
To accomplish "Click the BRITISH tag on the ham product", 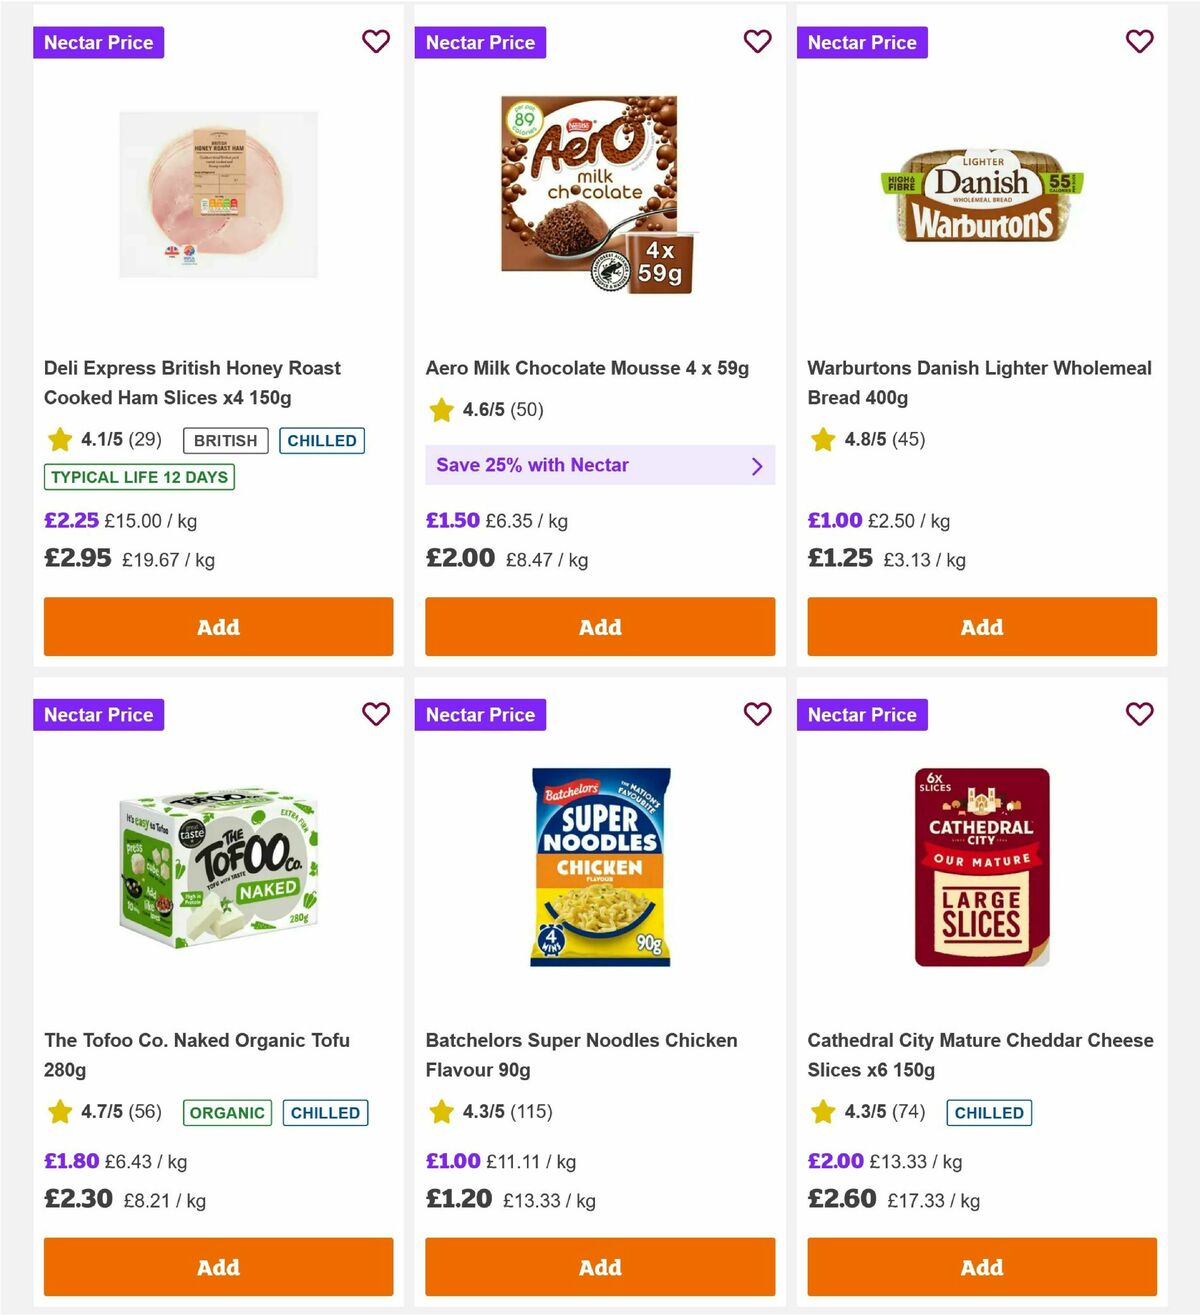I will [x=225, y=440].
